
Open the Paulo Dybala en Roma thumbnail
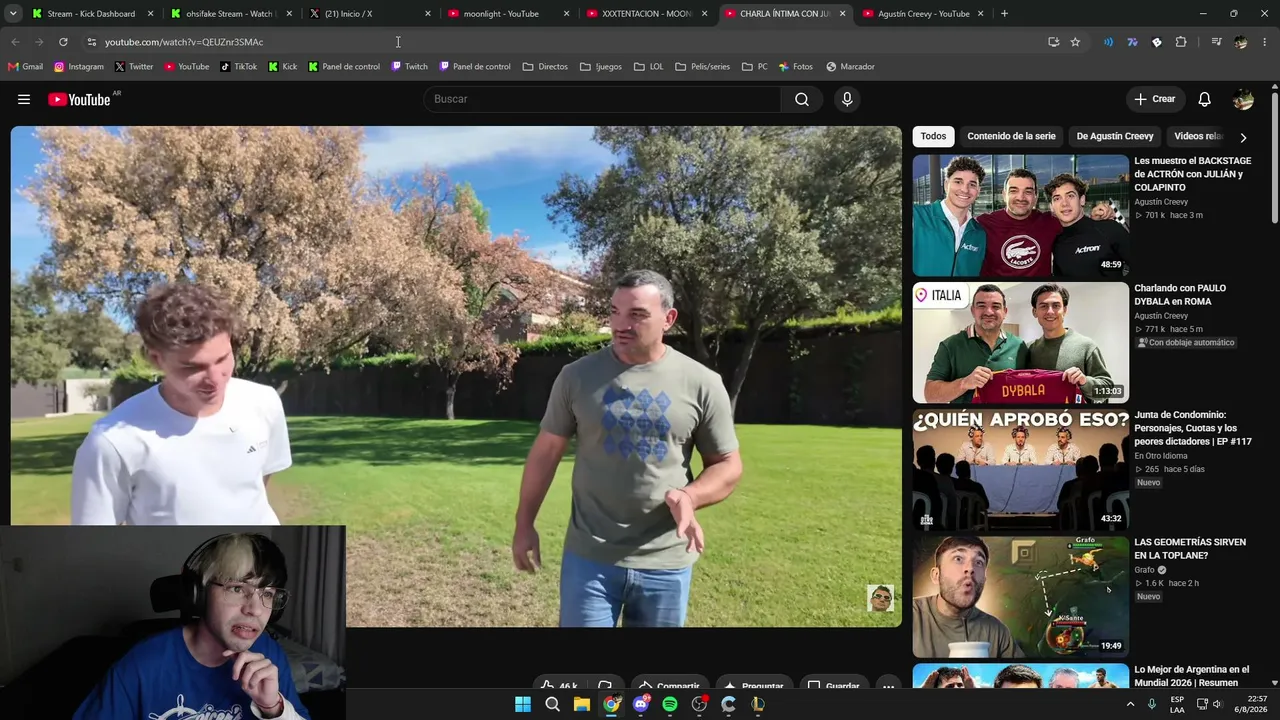(x=1020, y=343)
